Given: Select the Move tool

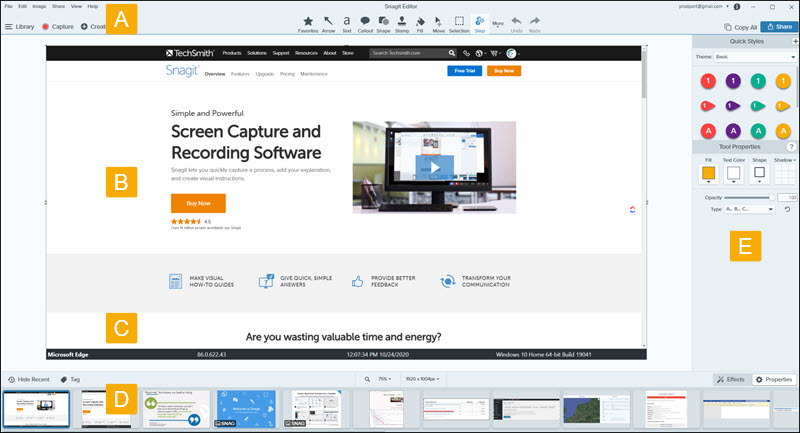Looking at the screenshot, I should pyautogui.click(x=438, y=24).
